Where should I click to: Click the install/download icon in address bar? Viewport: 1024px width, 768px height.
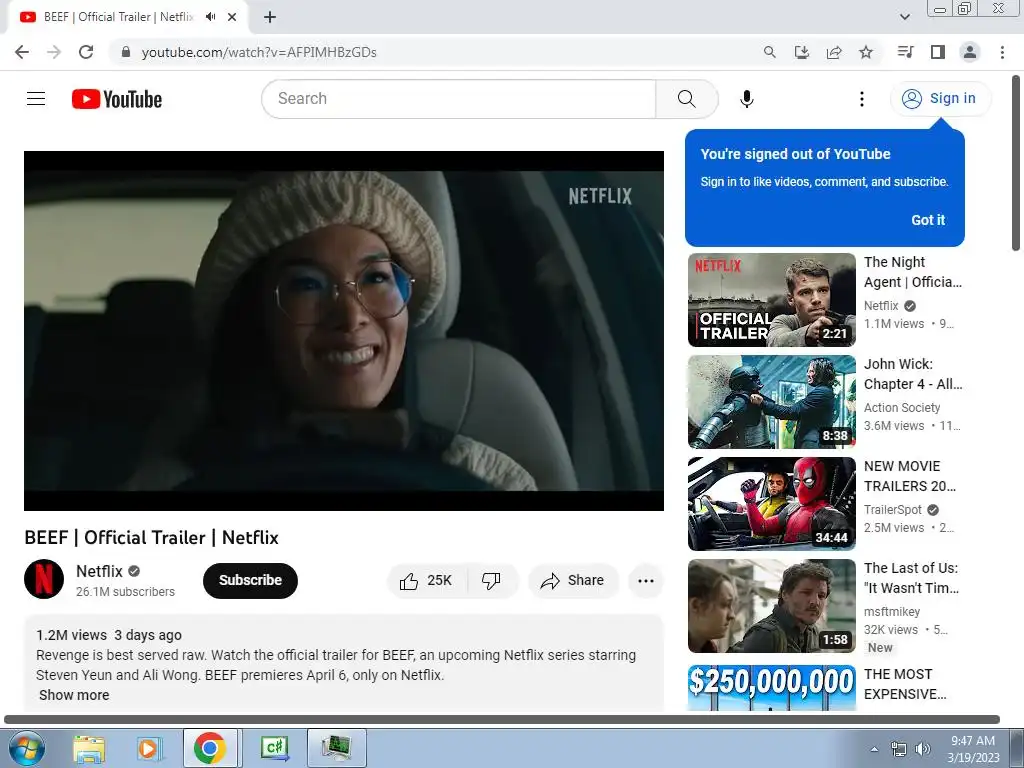[x=802, y=52]
